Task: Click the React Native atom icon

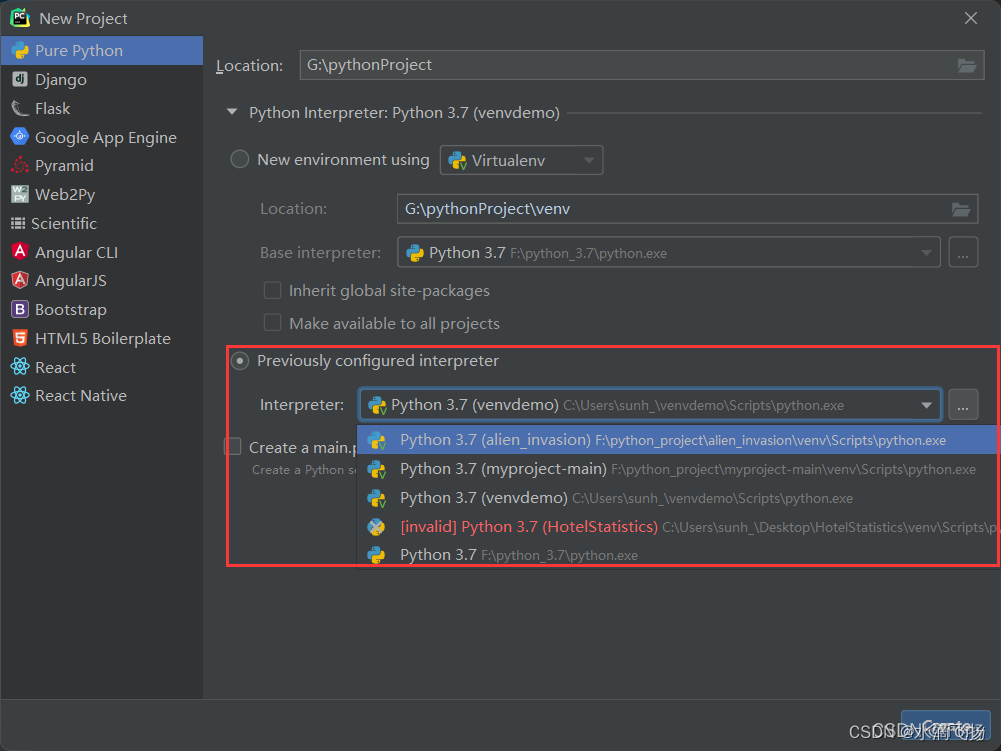Action: 20,395
